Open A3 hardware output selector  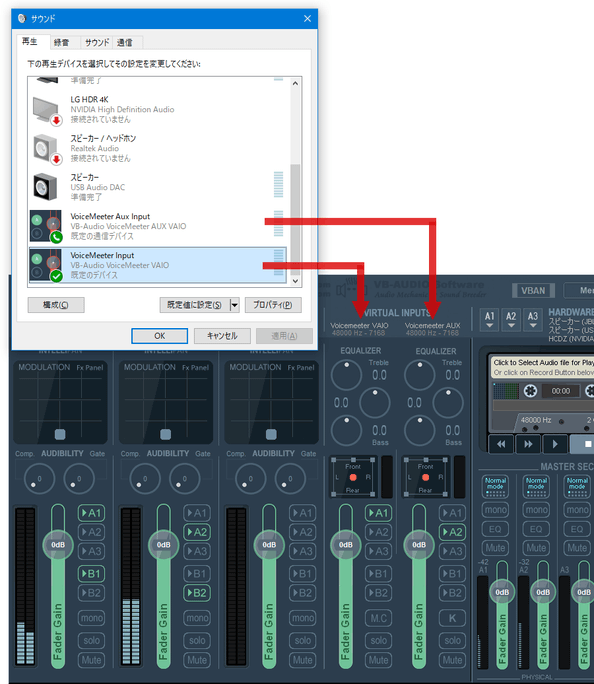(533, 320)
